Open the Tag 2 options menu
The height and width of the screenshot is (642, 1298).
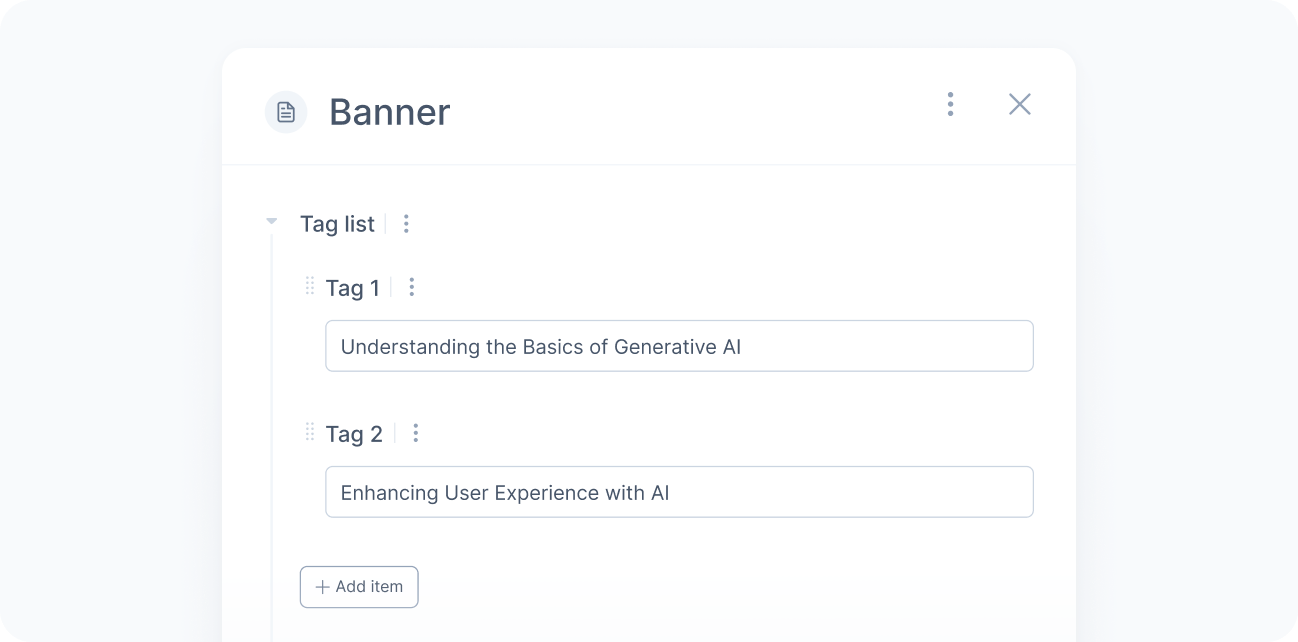tap(415, 433)
